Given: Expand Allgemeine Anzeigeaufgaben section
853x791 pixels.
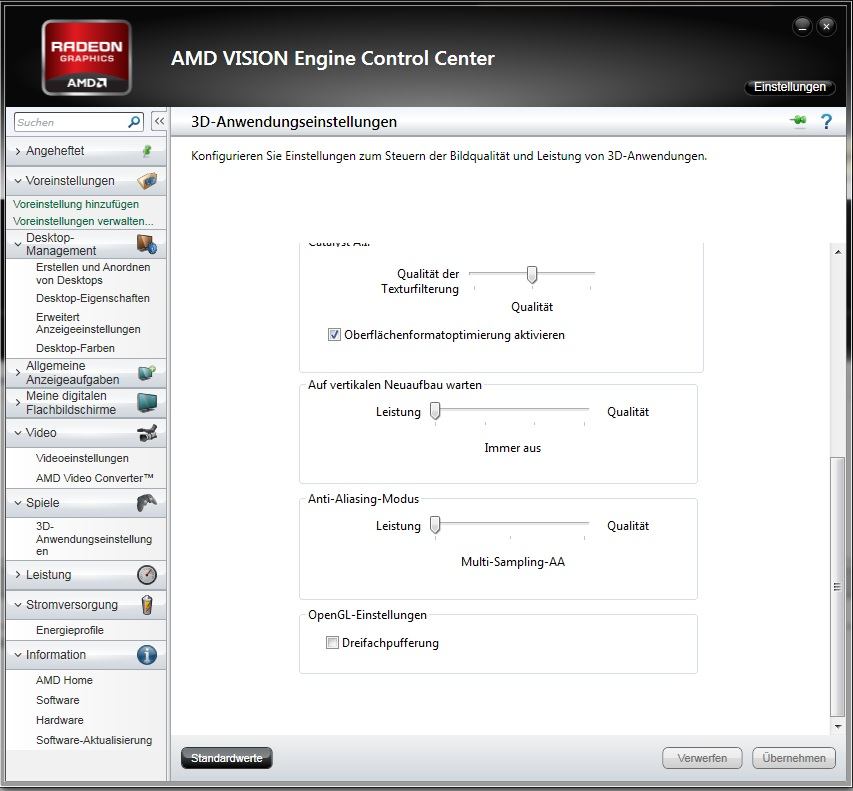Looking at the screenshot, I should coord(18,373).
